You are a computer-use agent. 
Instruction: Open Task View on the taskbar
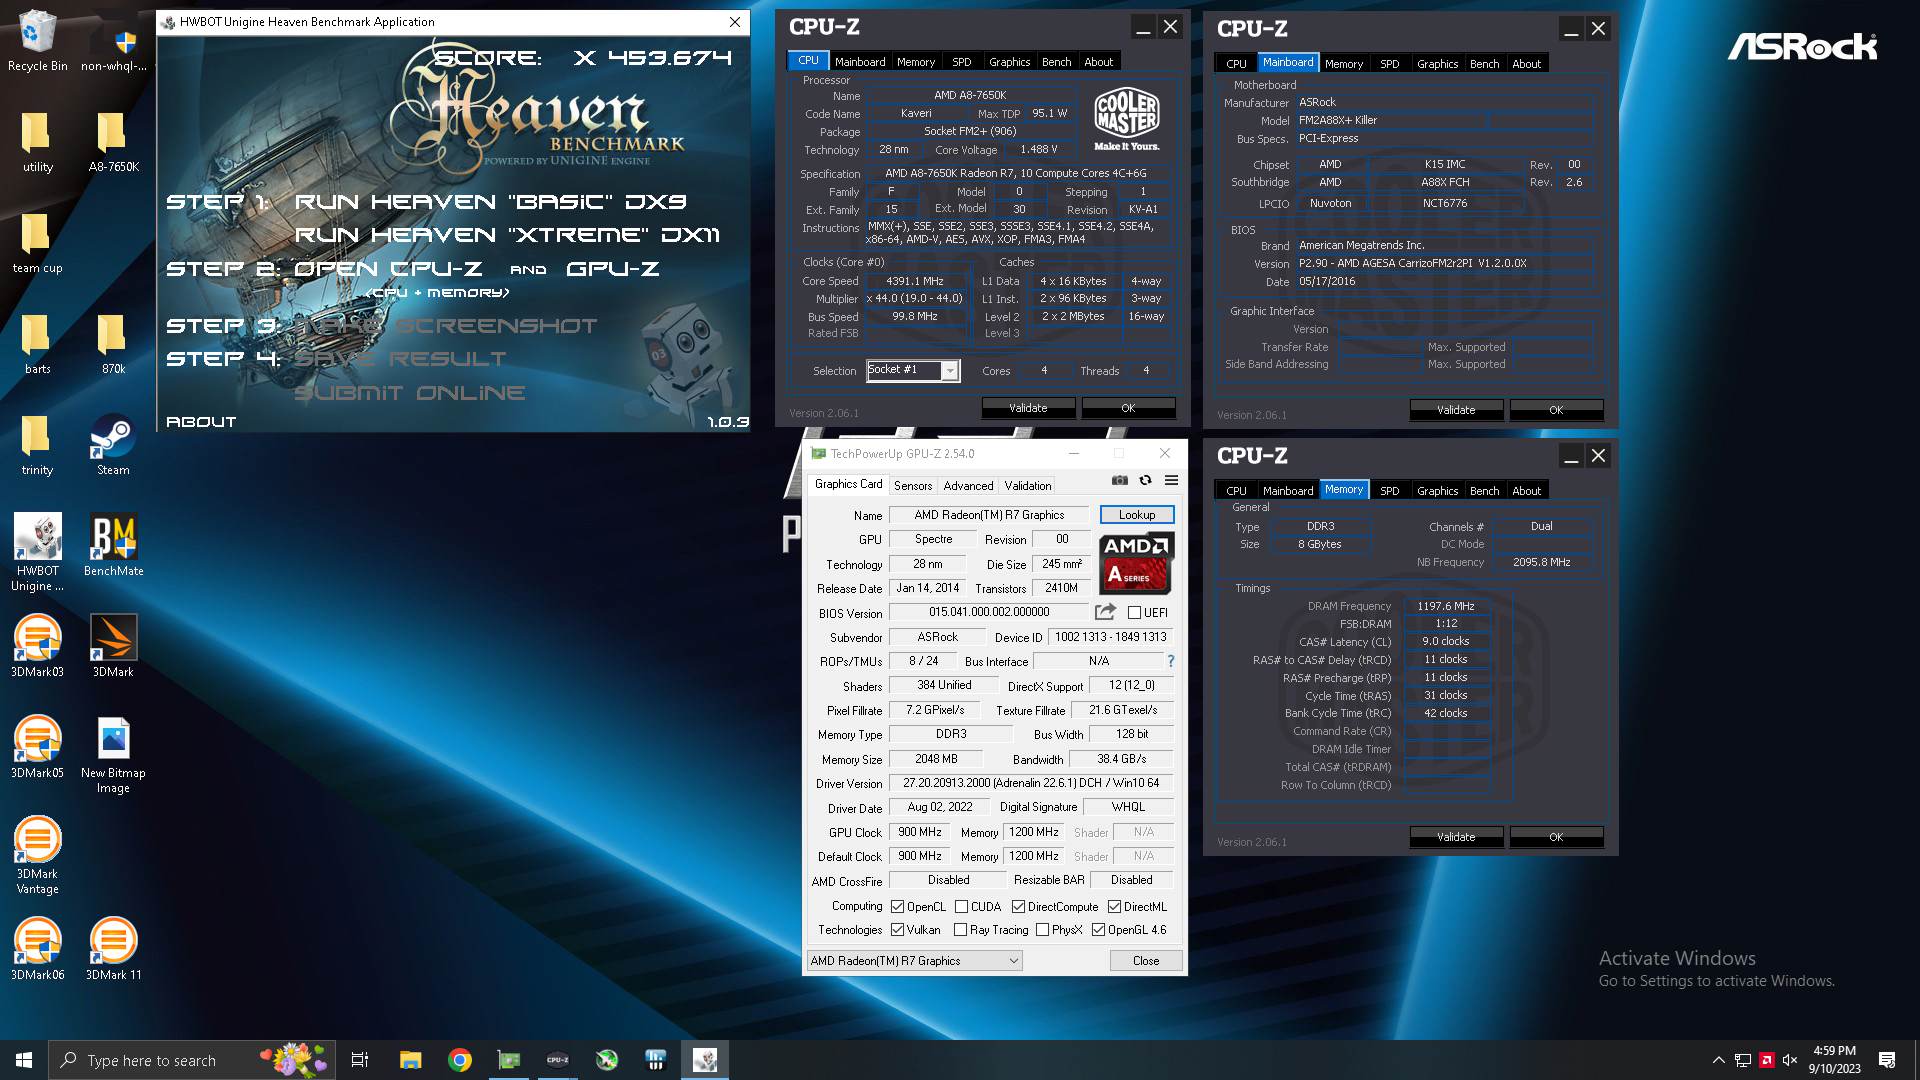point(360,1060)
